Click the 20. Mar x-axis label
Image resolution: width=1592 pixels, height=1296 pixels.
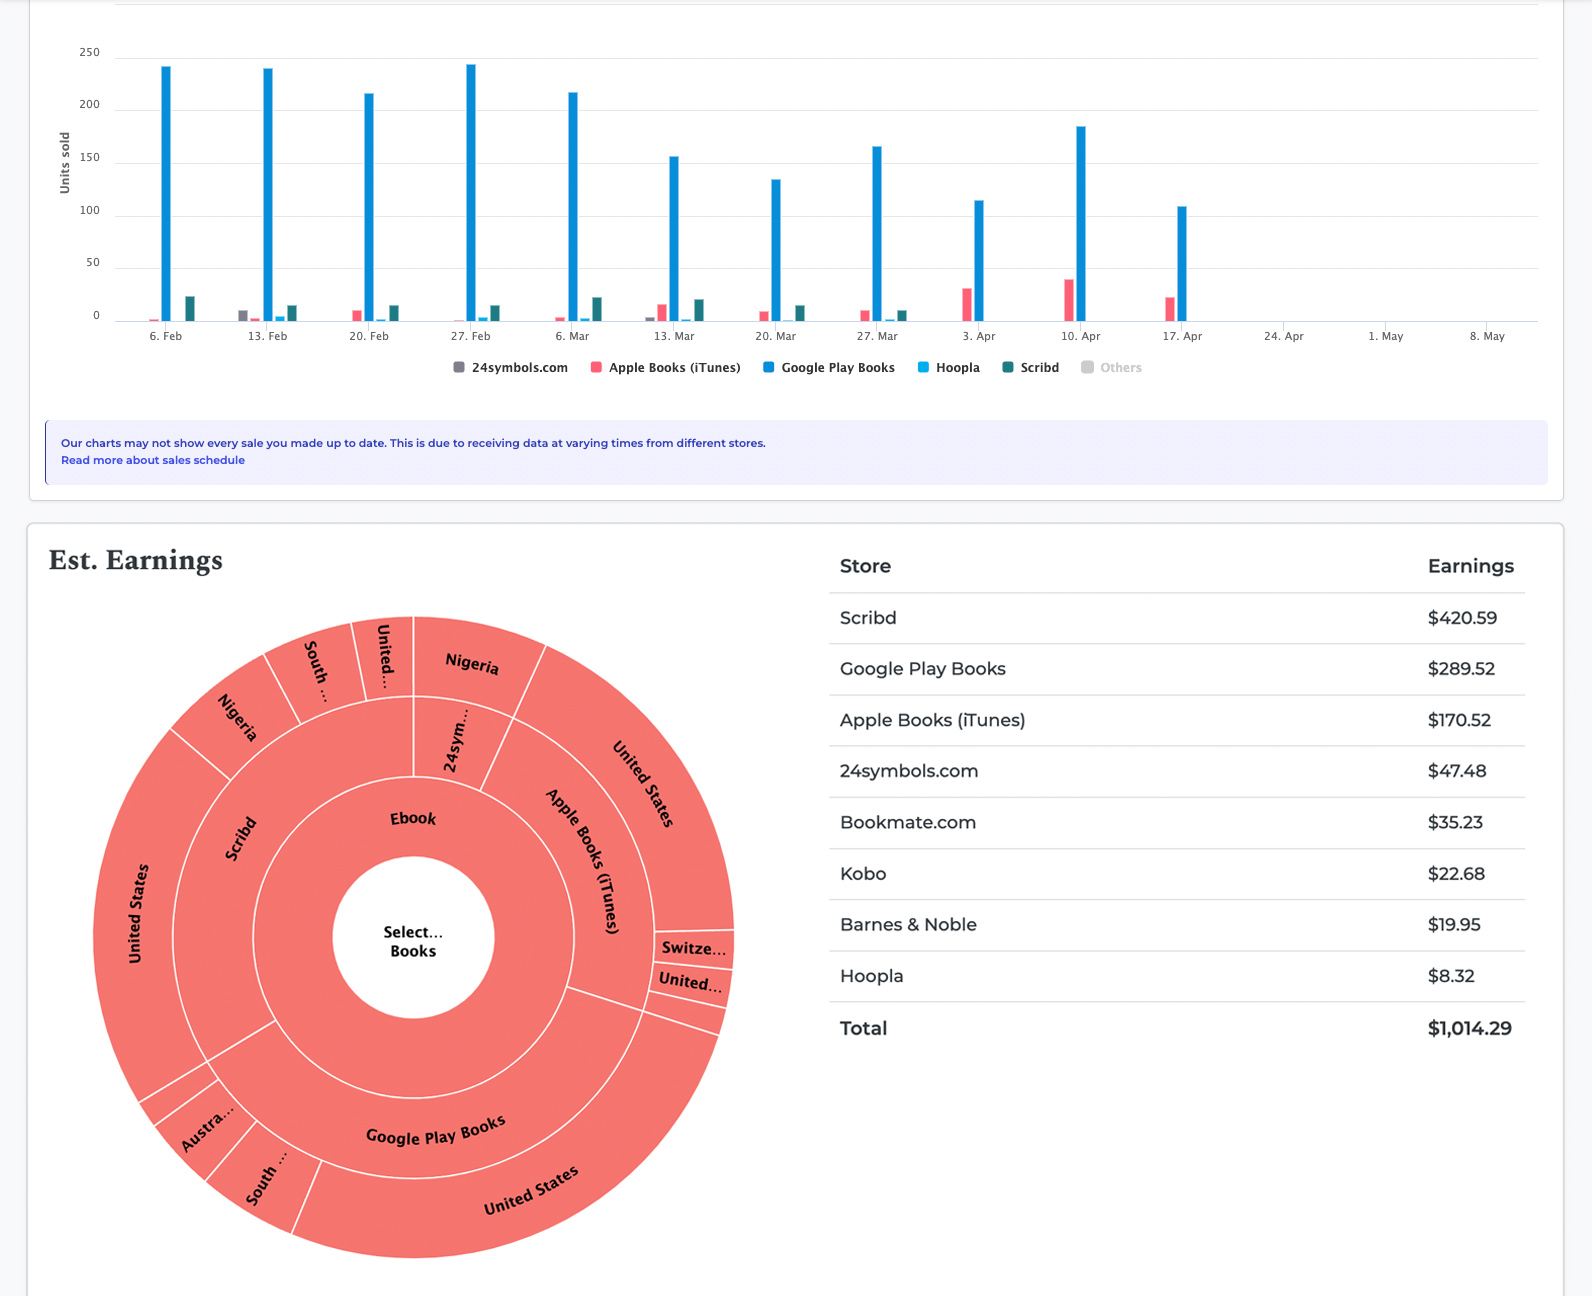tap(776, 336)
